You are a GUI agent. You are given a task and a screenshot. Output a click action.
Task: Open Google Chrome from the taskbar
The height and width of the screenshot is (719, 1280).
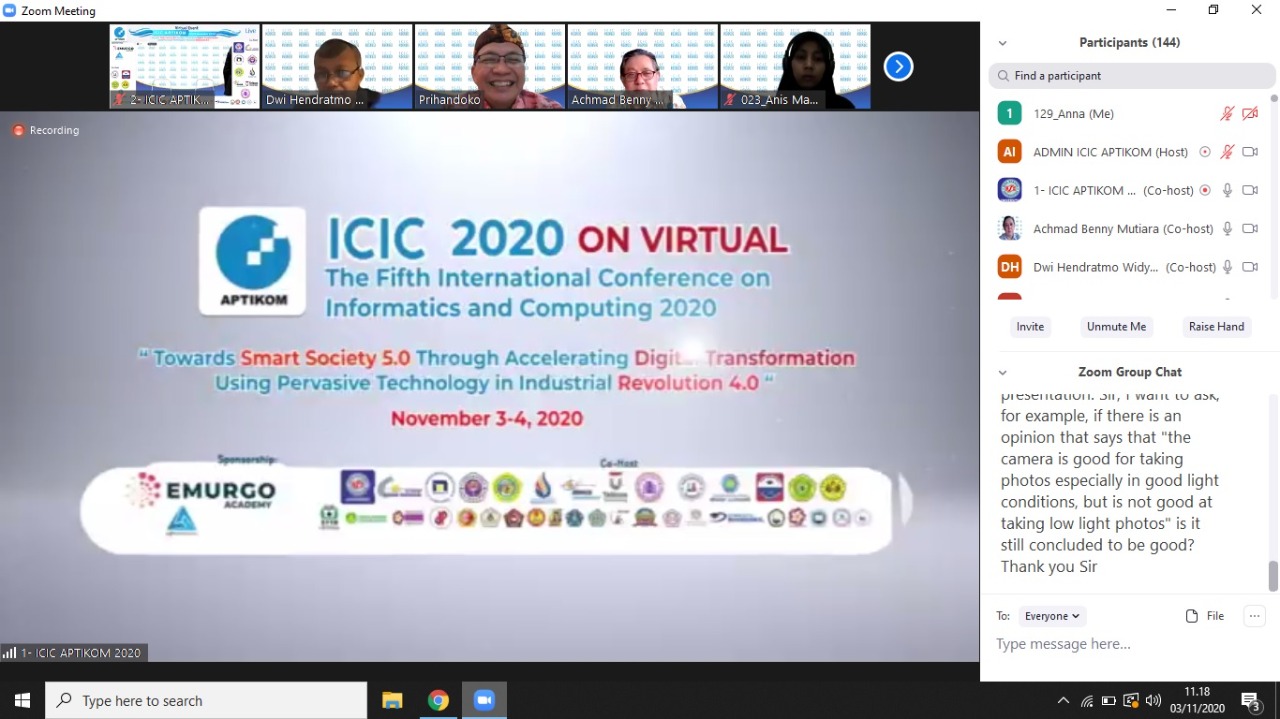pos(438,700)
